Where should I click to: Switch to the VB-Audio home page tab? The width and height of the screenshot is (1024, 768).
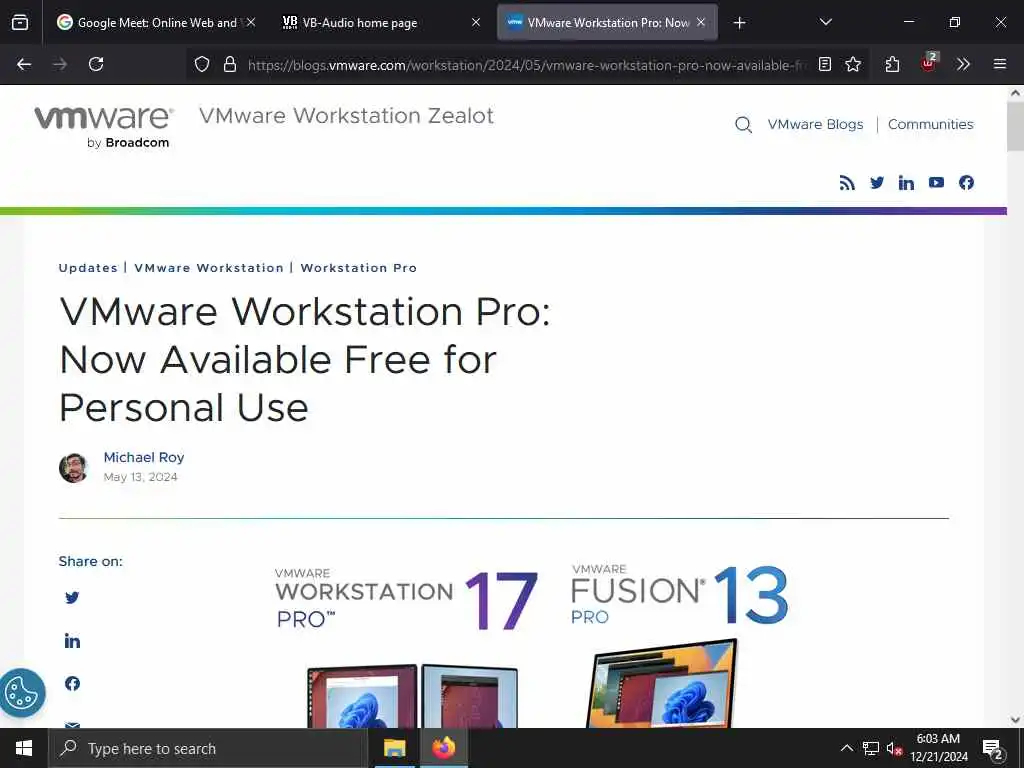coord(381,22)
